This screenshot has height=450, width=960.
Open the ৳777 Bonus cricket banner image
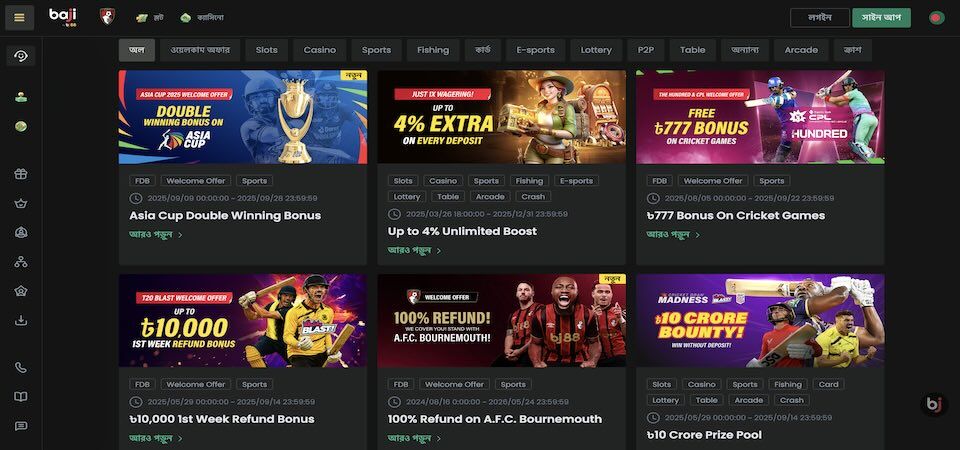[760, 117]
